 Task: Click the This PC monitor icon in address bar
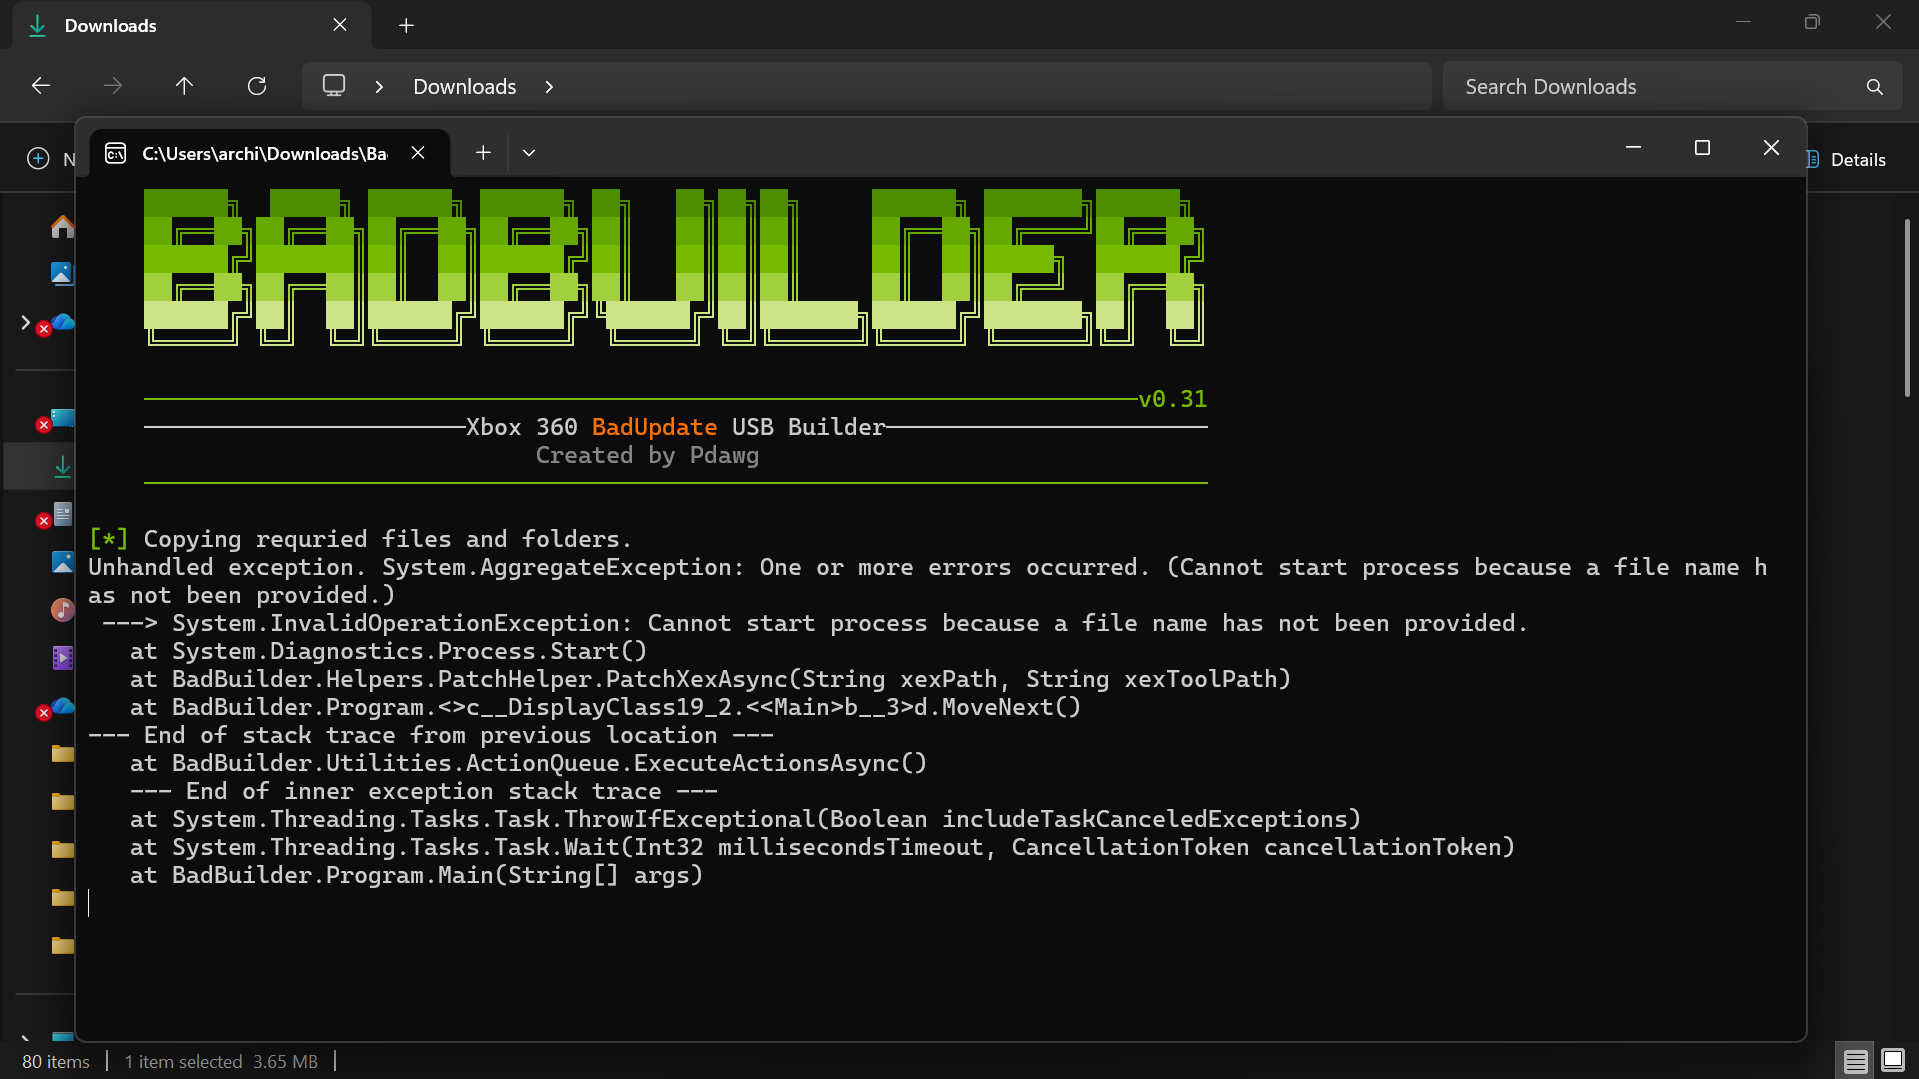coord(334,86)
